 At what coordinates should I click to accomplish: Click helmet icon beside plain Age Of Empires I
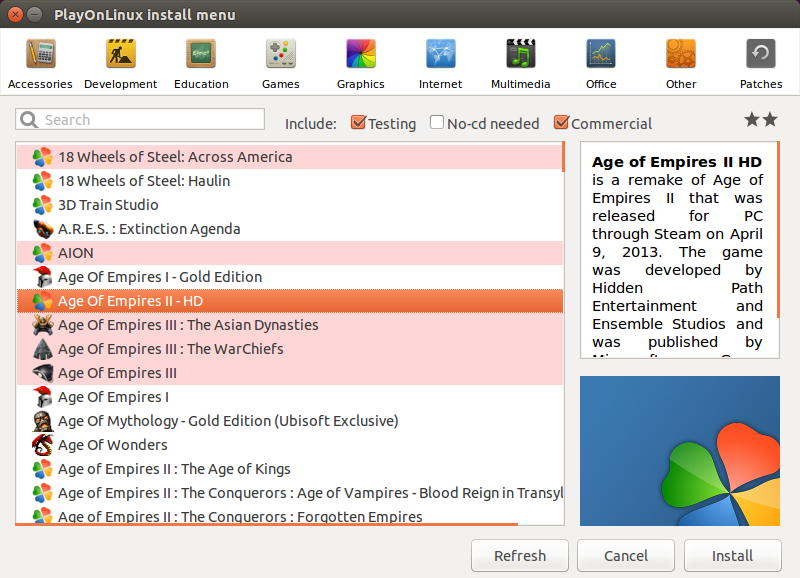[x=42, y=397]
